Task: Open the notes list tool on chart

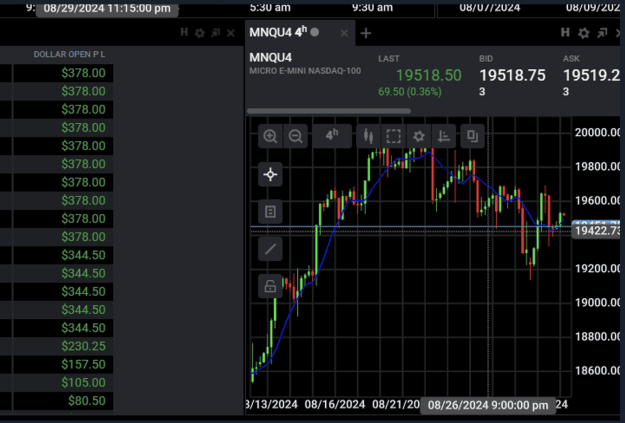Action: coord(270,212)
